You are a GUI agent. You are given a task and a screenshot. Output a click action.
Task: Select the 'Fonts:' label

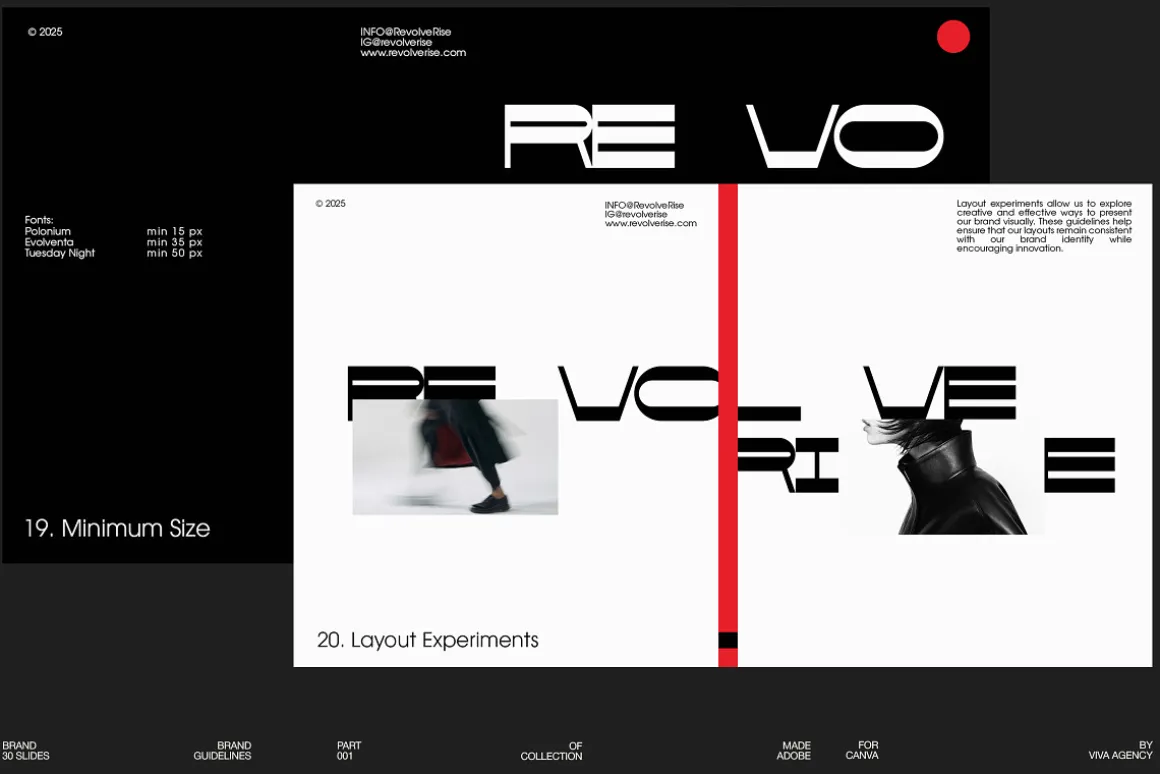[39, 220]
